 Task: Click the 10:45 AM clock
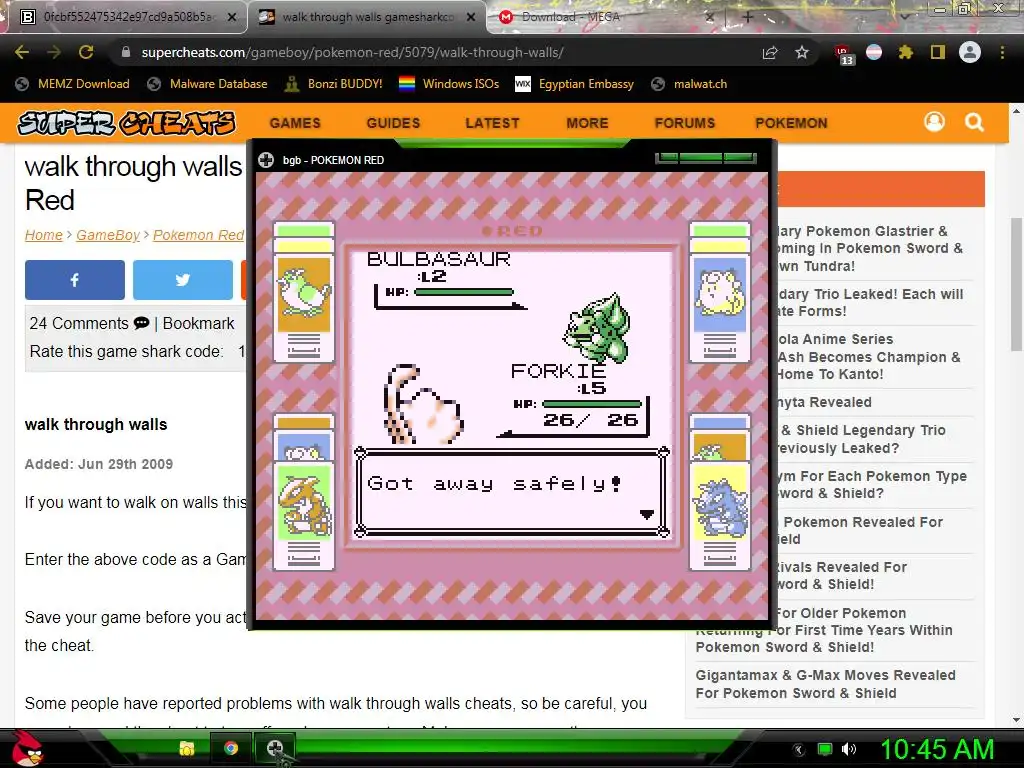tap(938, 749)
